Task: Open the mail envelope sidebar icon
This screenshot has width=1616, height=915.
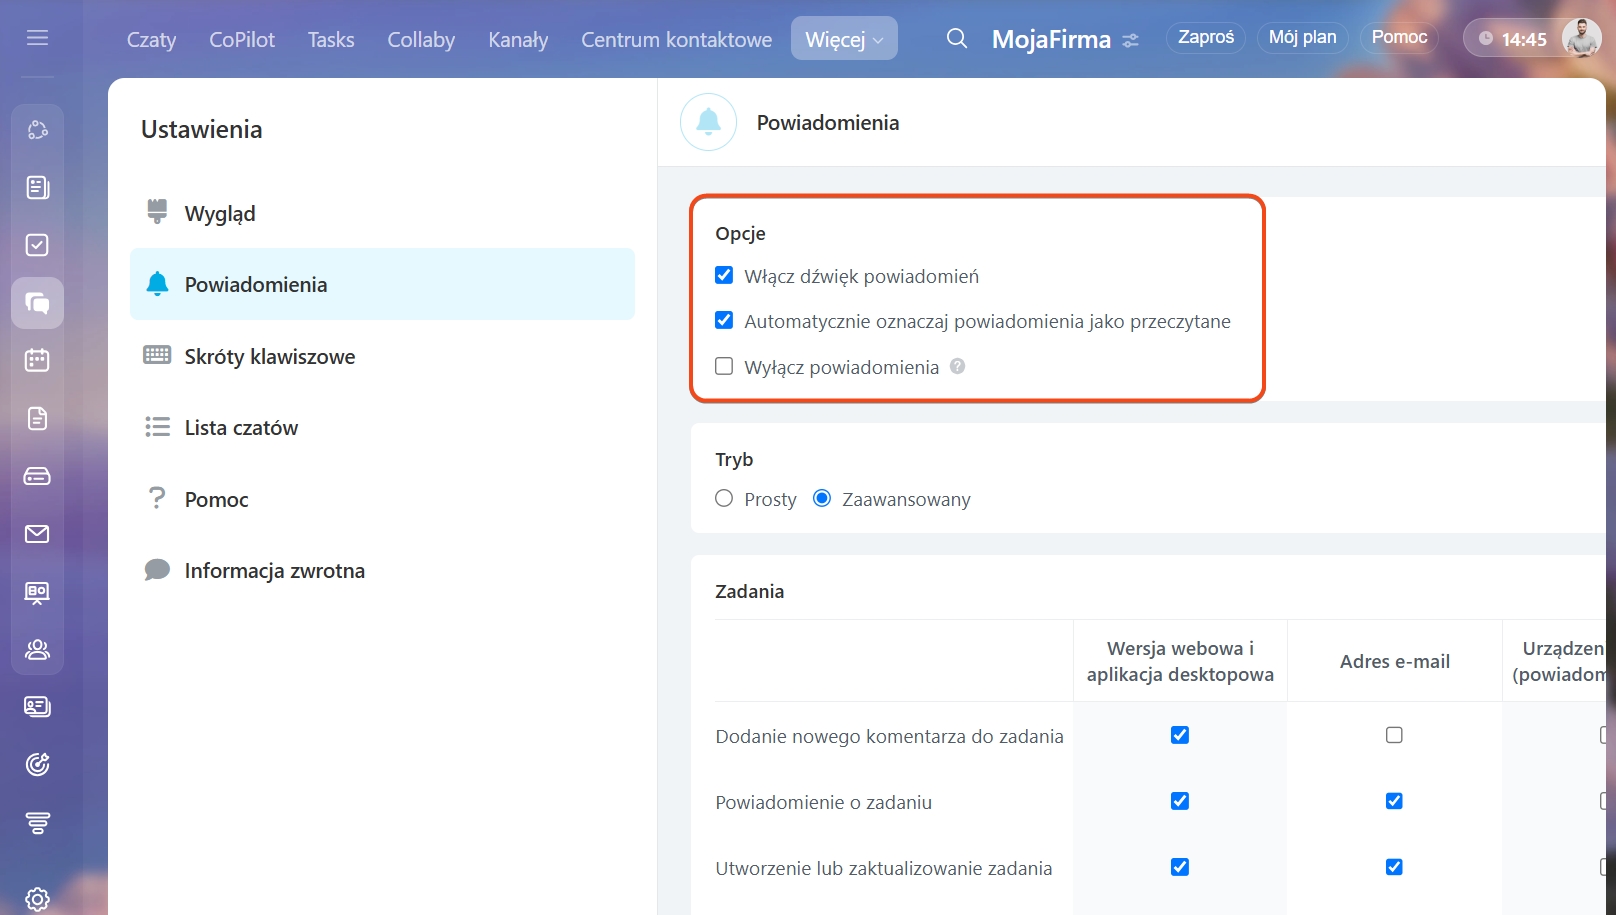Action: pos(37,534)
